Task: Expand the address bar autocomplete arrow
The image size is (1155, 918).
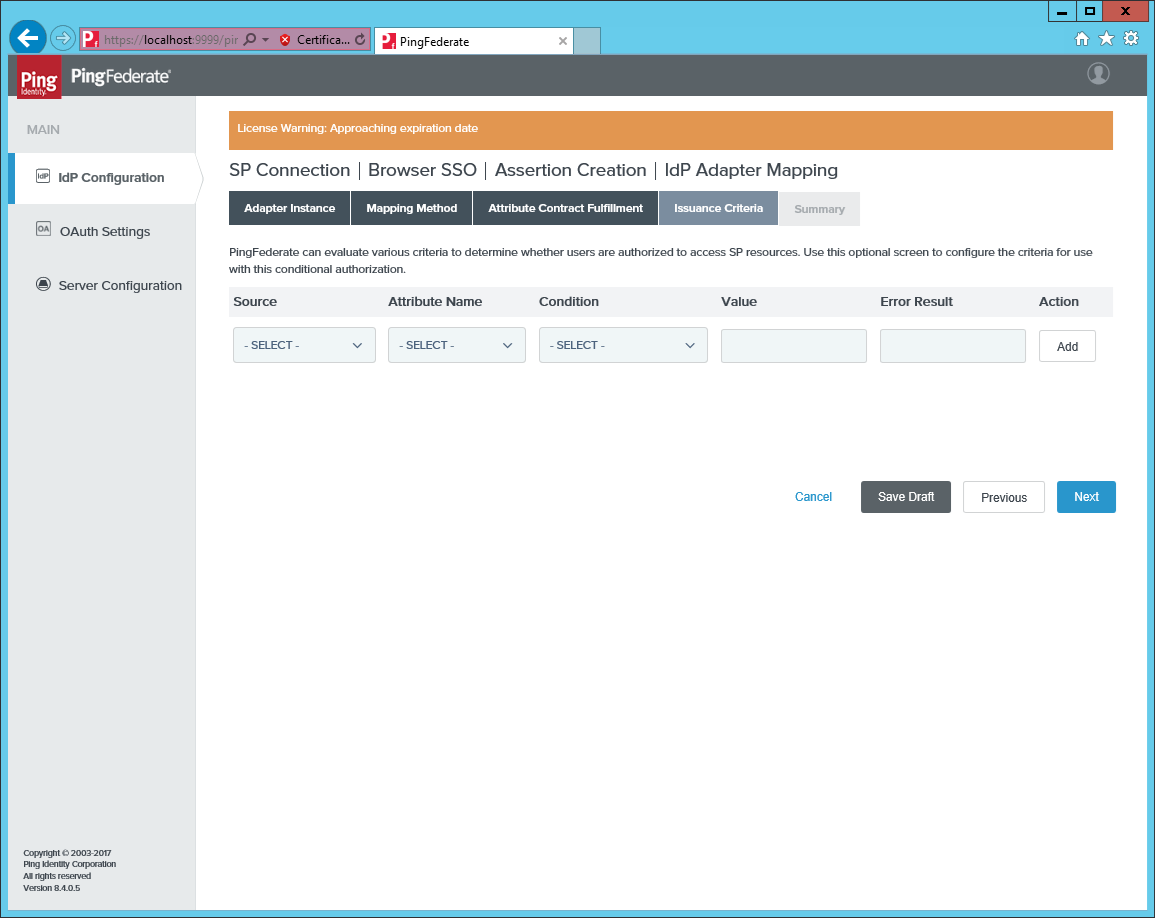Action: 266,40
